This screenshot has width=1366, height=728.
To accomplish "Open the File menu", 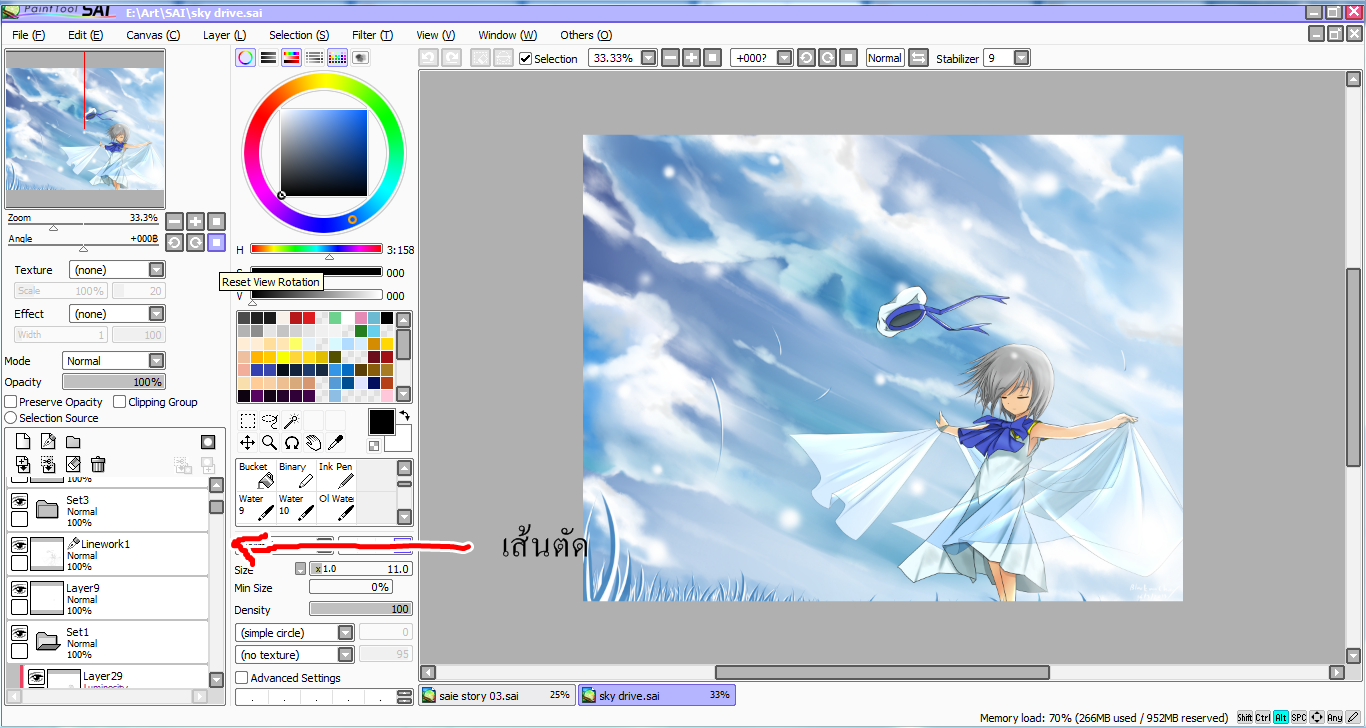I will pos(29,35).
